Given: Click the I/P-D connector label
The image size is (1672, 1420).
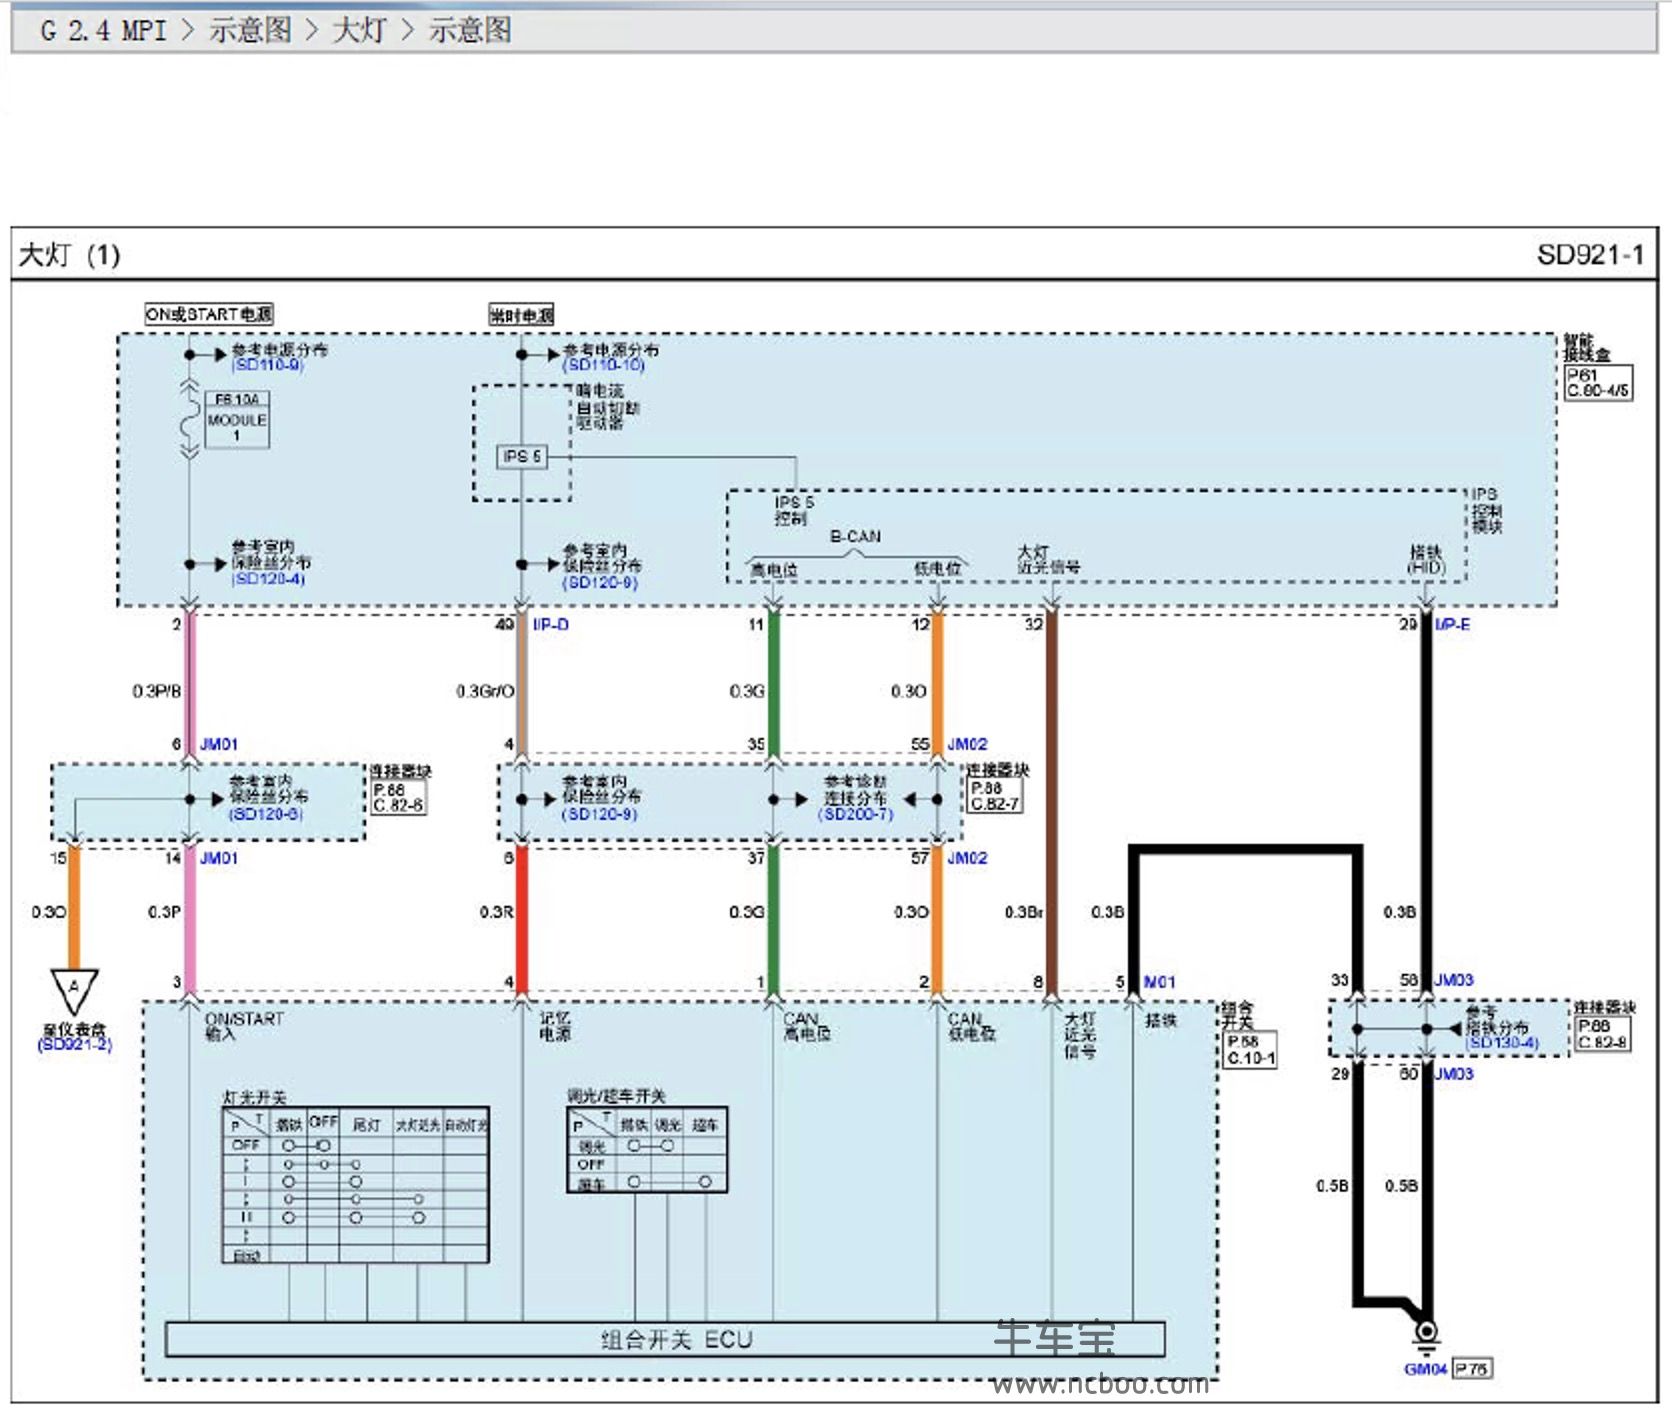Looking at the screenshot, I should [x=550, y=624].
